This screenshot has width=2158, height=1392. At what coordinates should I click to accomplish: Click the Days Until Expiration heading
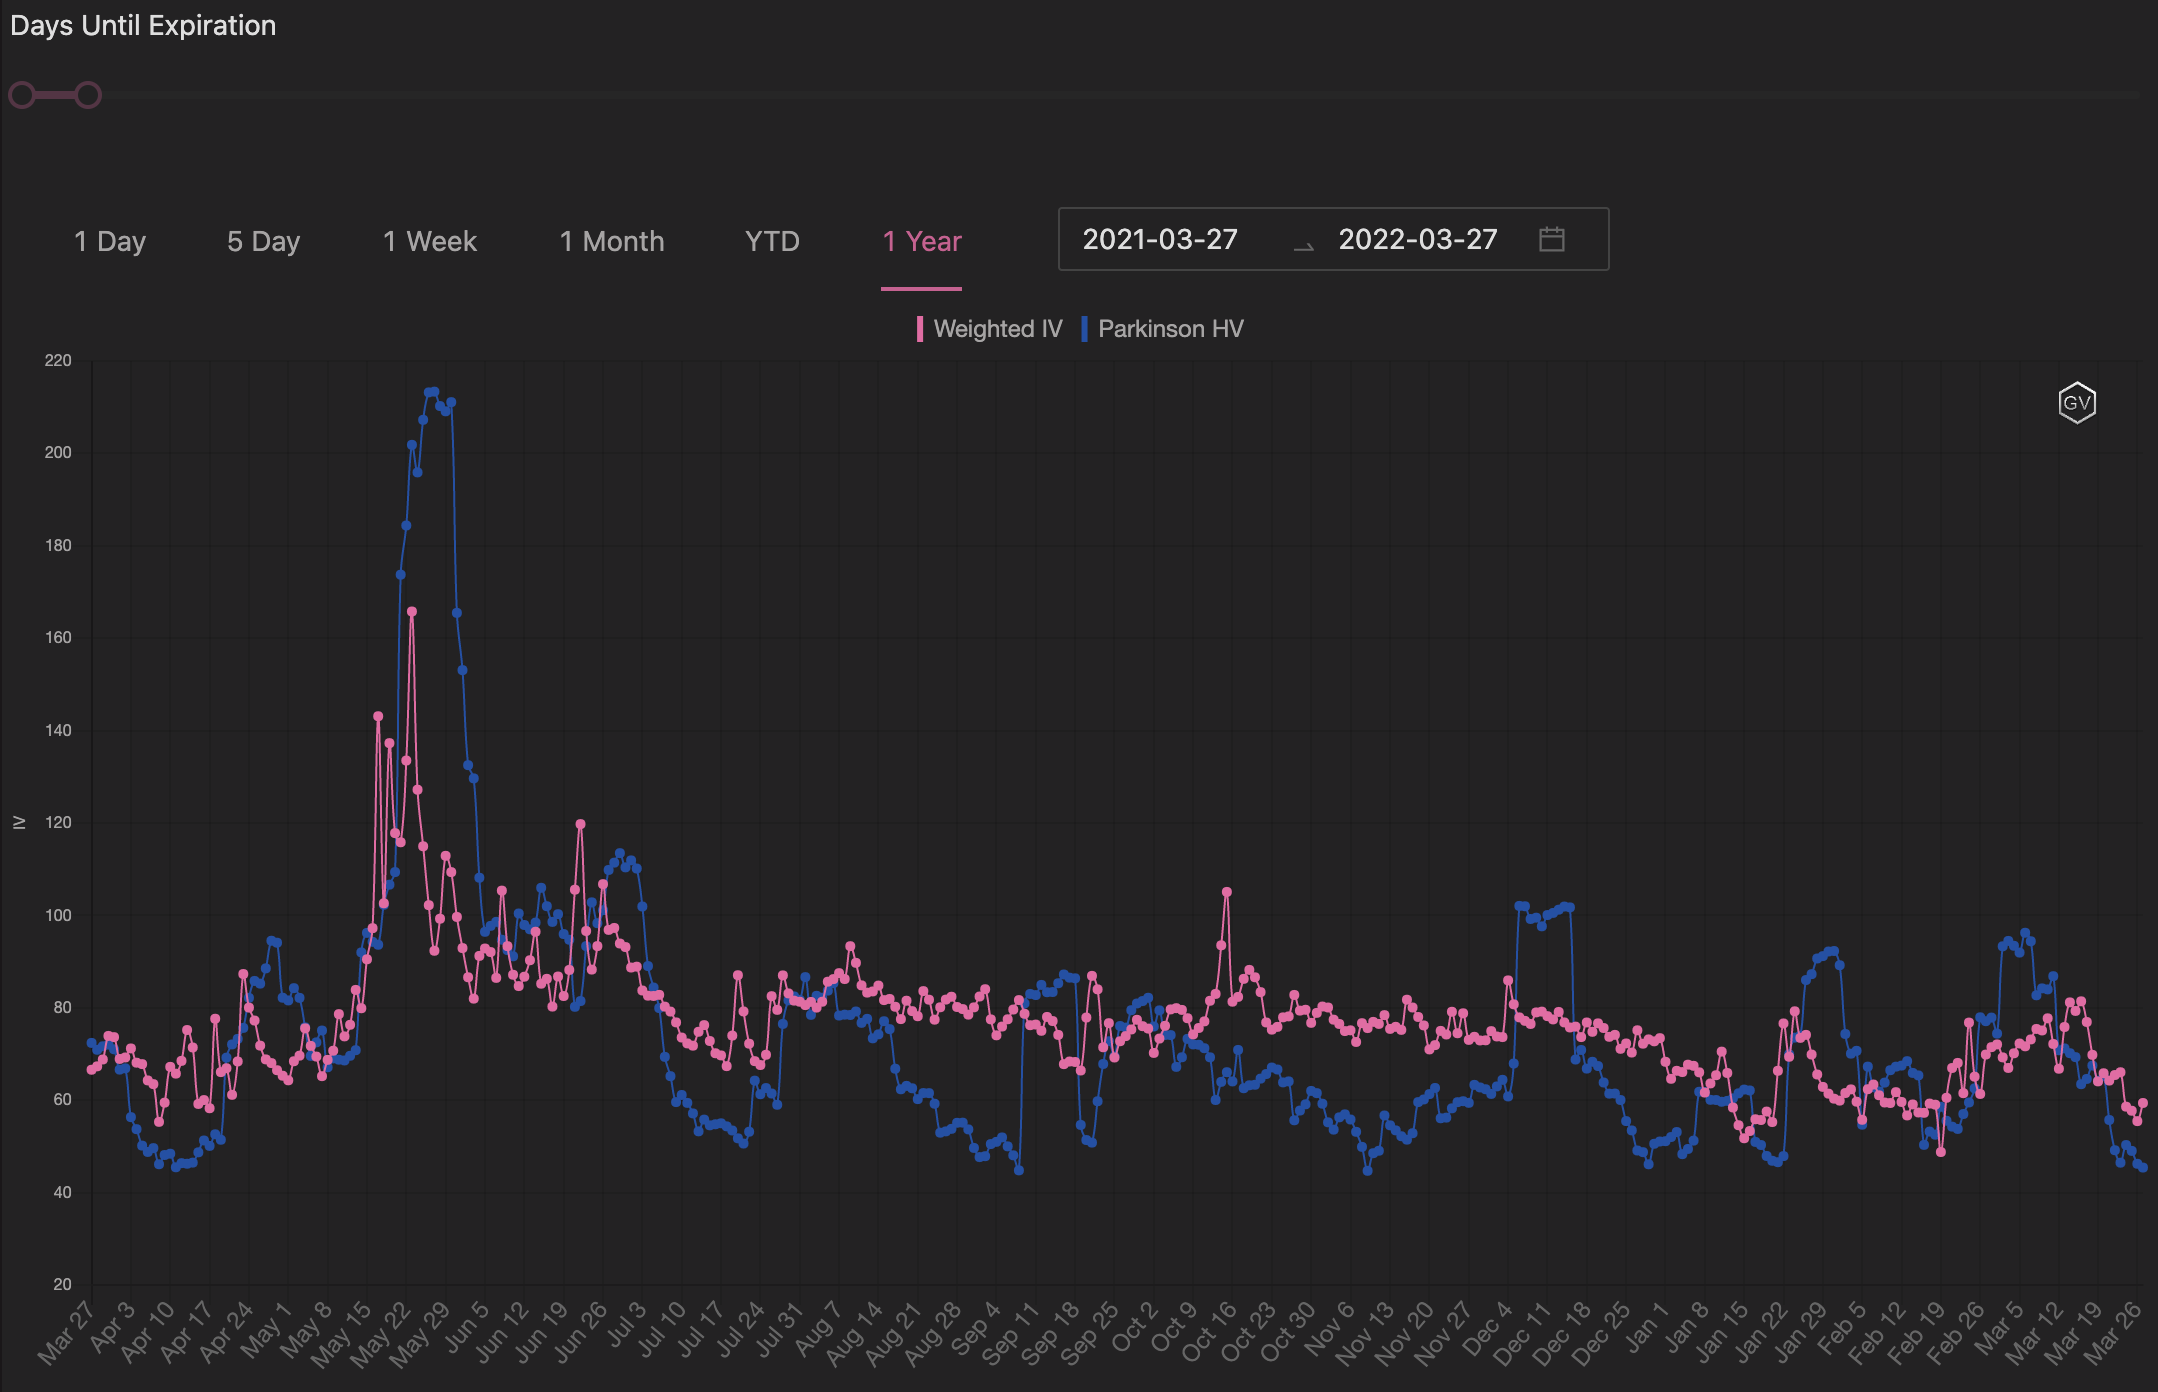[x=143, y=25]
